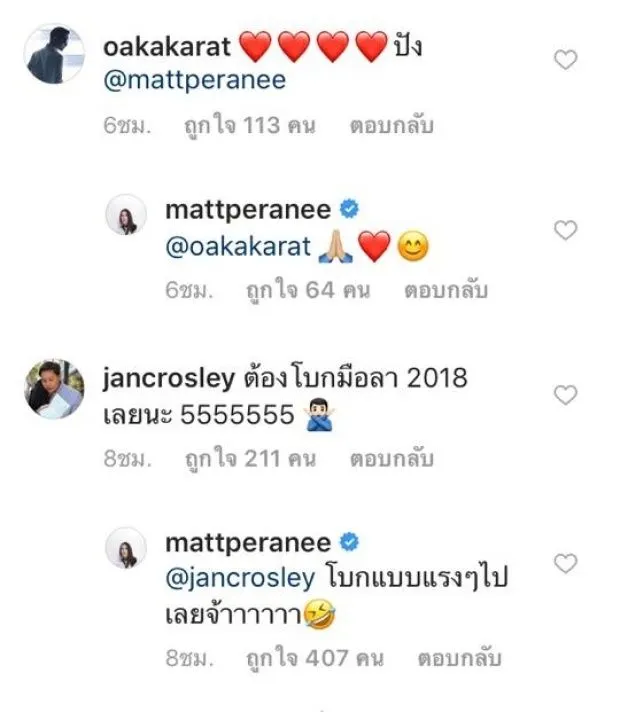Reply to oakakarat's comment via ตอบกลับ
Viewport: 620px width, 712px height.
click(392, 125)
